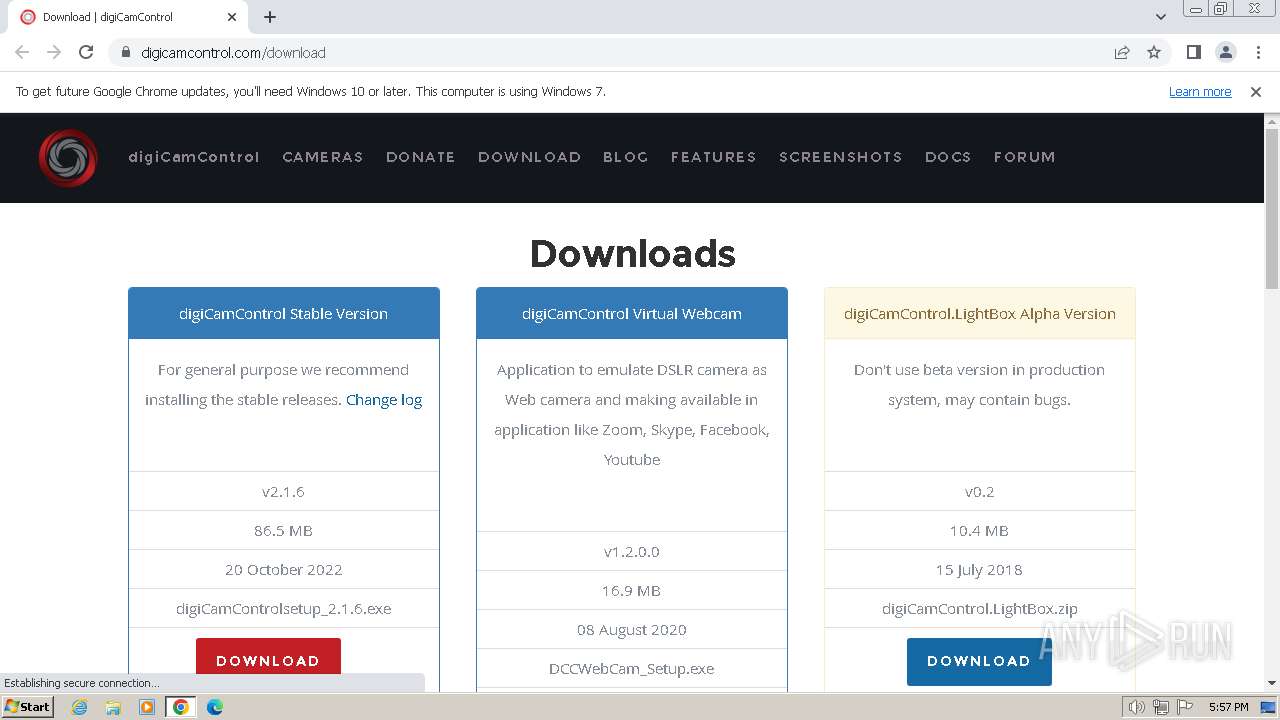Click the page vertical scrollbar thumb

pos(1272,210)
